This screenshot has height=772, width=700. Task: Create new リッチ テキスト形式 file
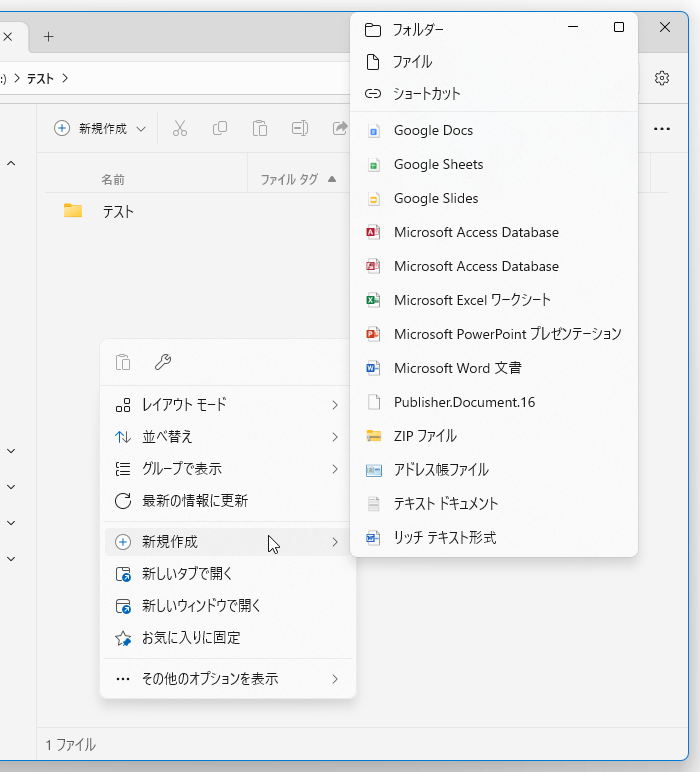pyautogui.click(x=494, y=538)
